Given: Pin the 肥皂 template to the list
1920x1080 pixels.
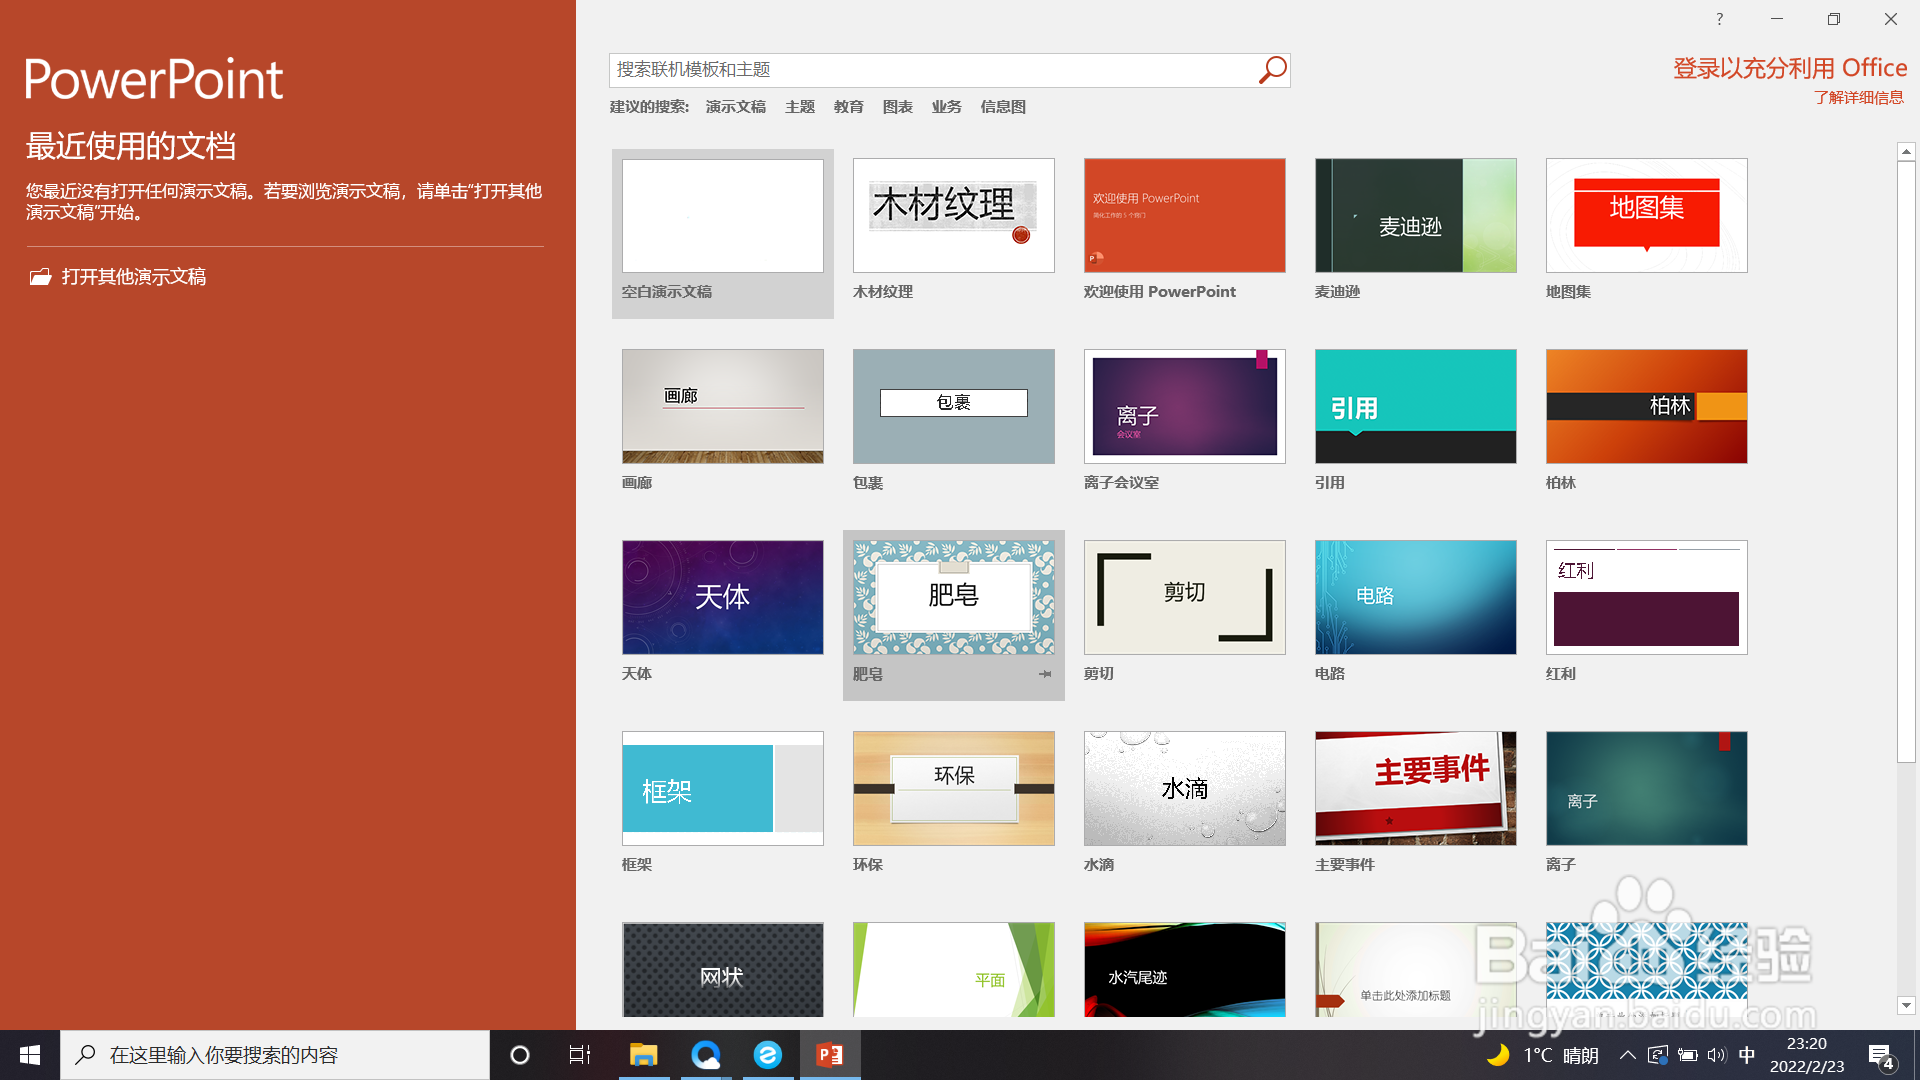Looking at the screenshot, I should coord(1045,674).
